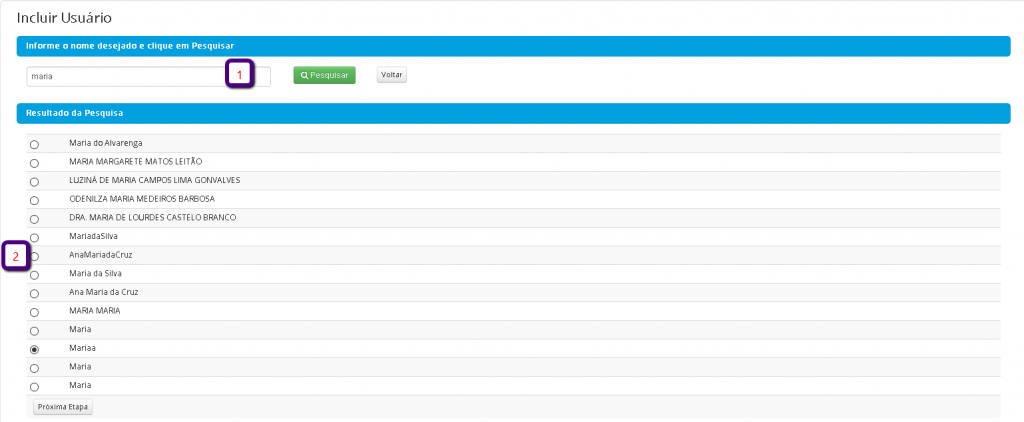This screenshot has width=1024, height=422.
Task: Click the numbered callout marker 2
Action: coord(16,256)
